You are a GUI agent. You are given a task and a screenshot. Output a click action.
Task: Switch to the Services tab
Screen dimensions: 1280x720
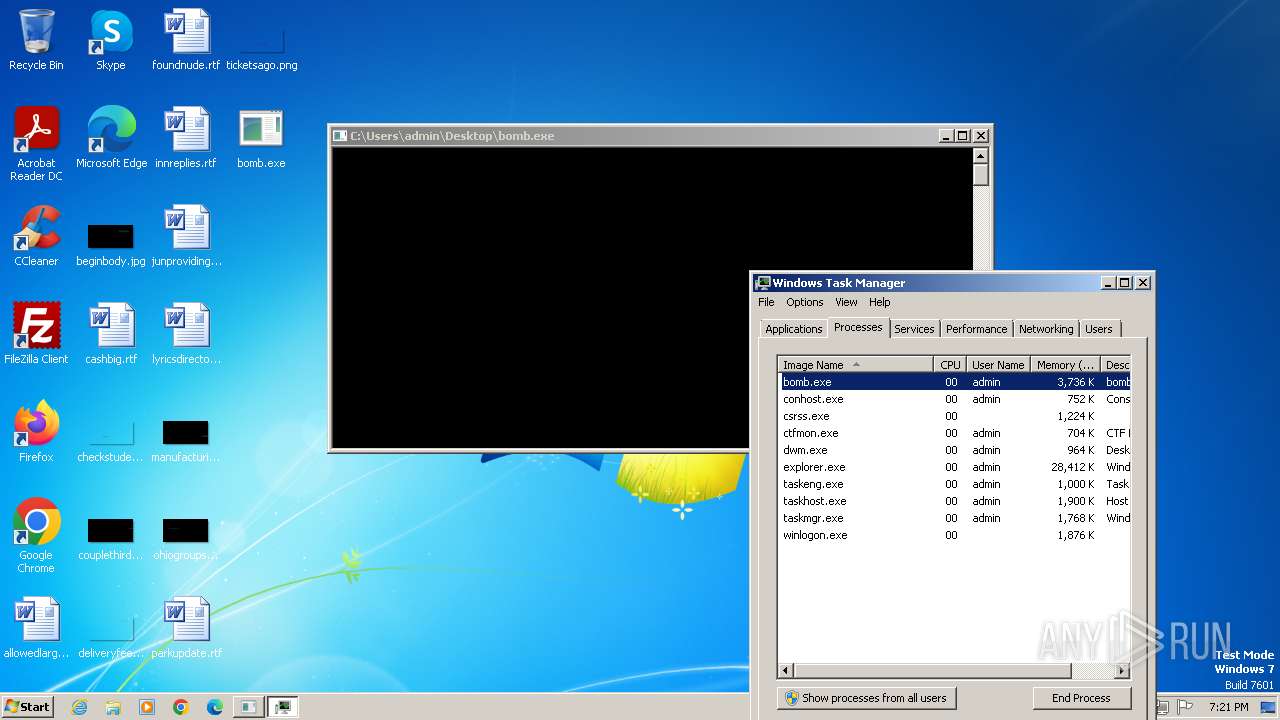click(x=914, y=329)
